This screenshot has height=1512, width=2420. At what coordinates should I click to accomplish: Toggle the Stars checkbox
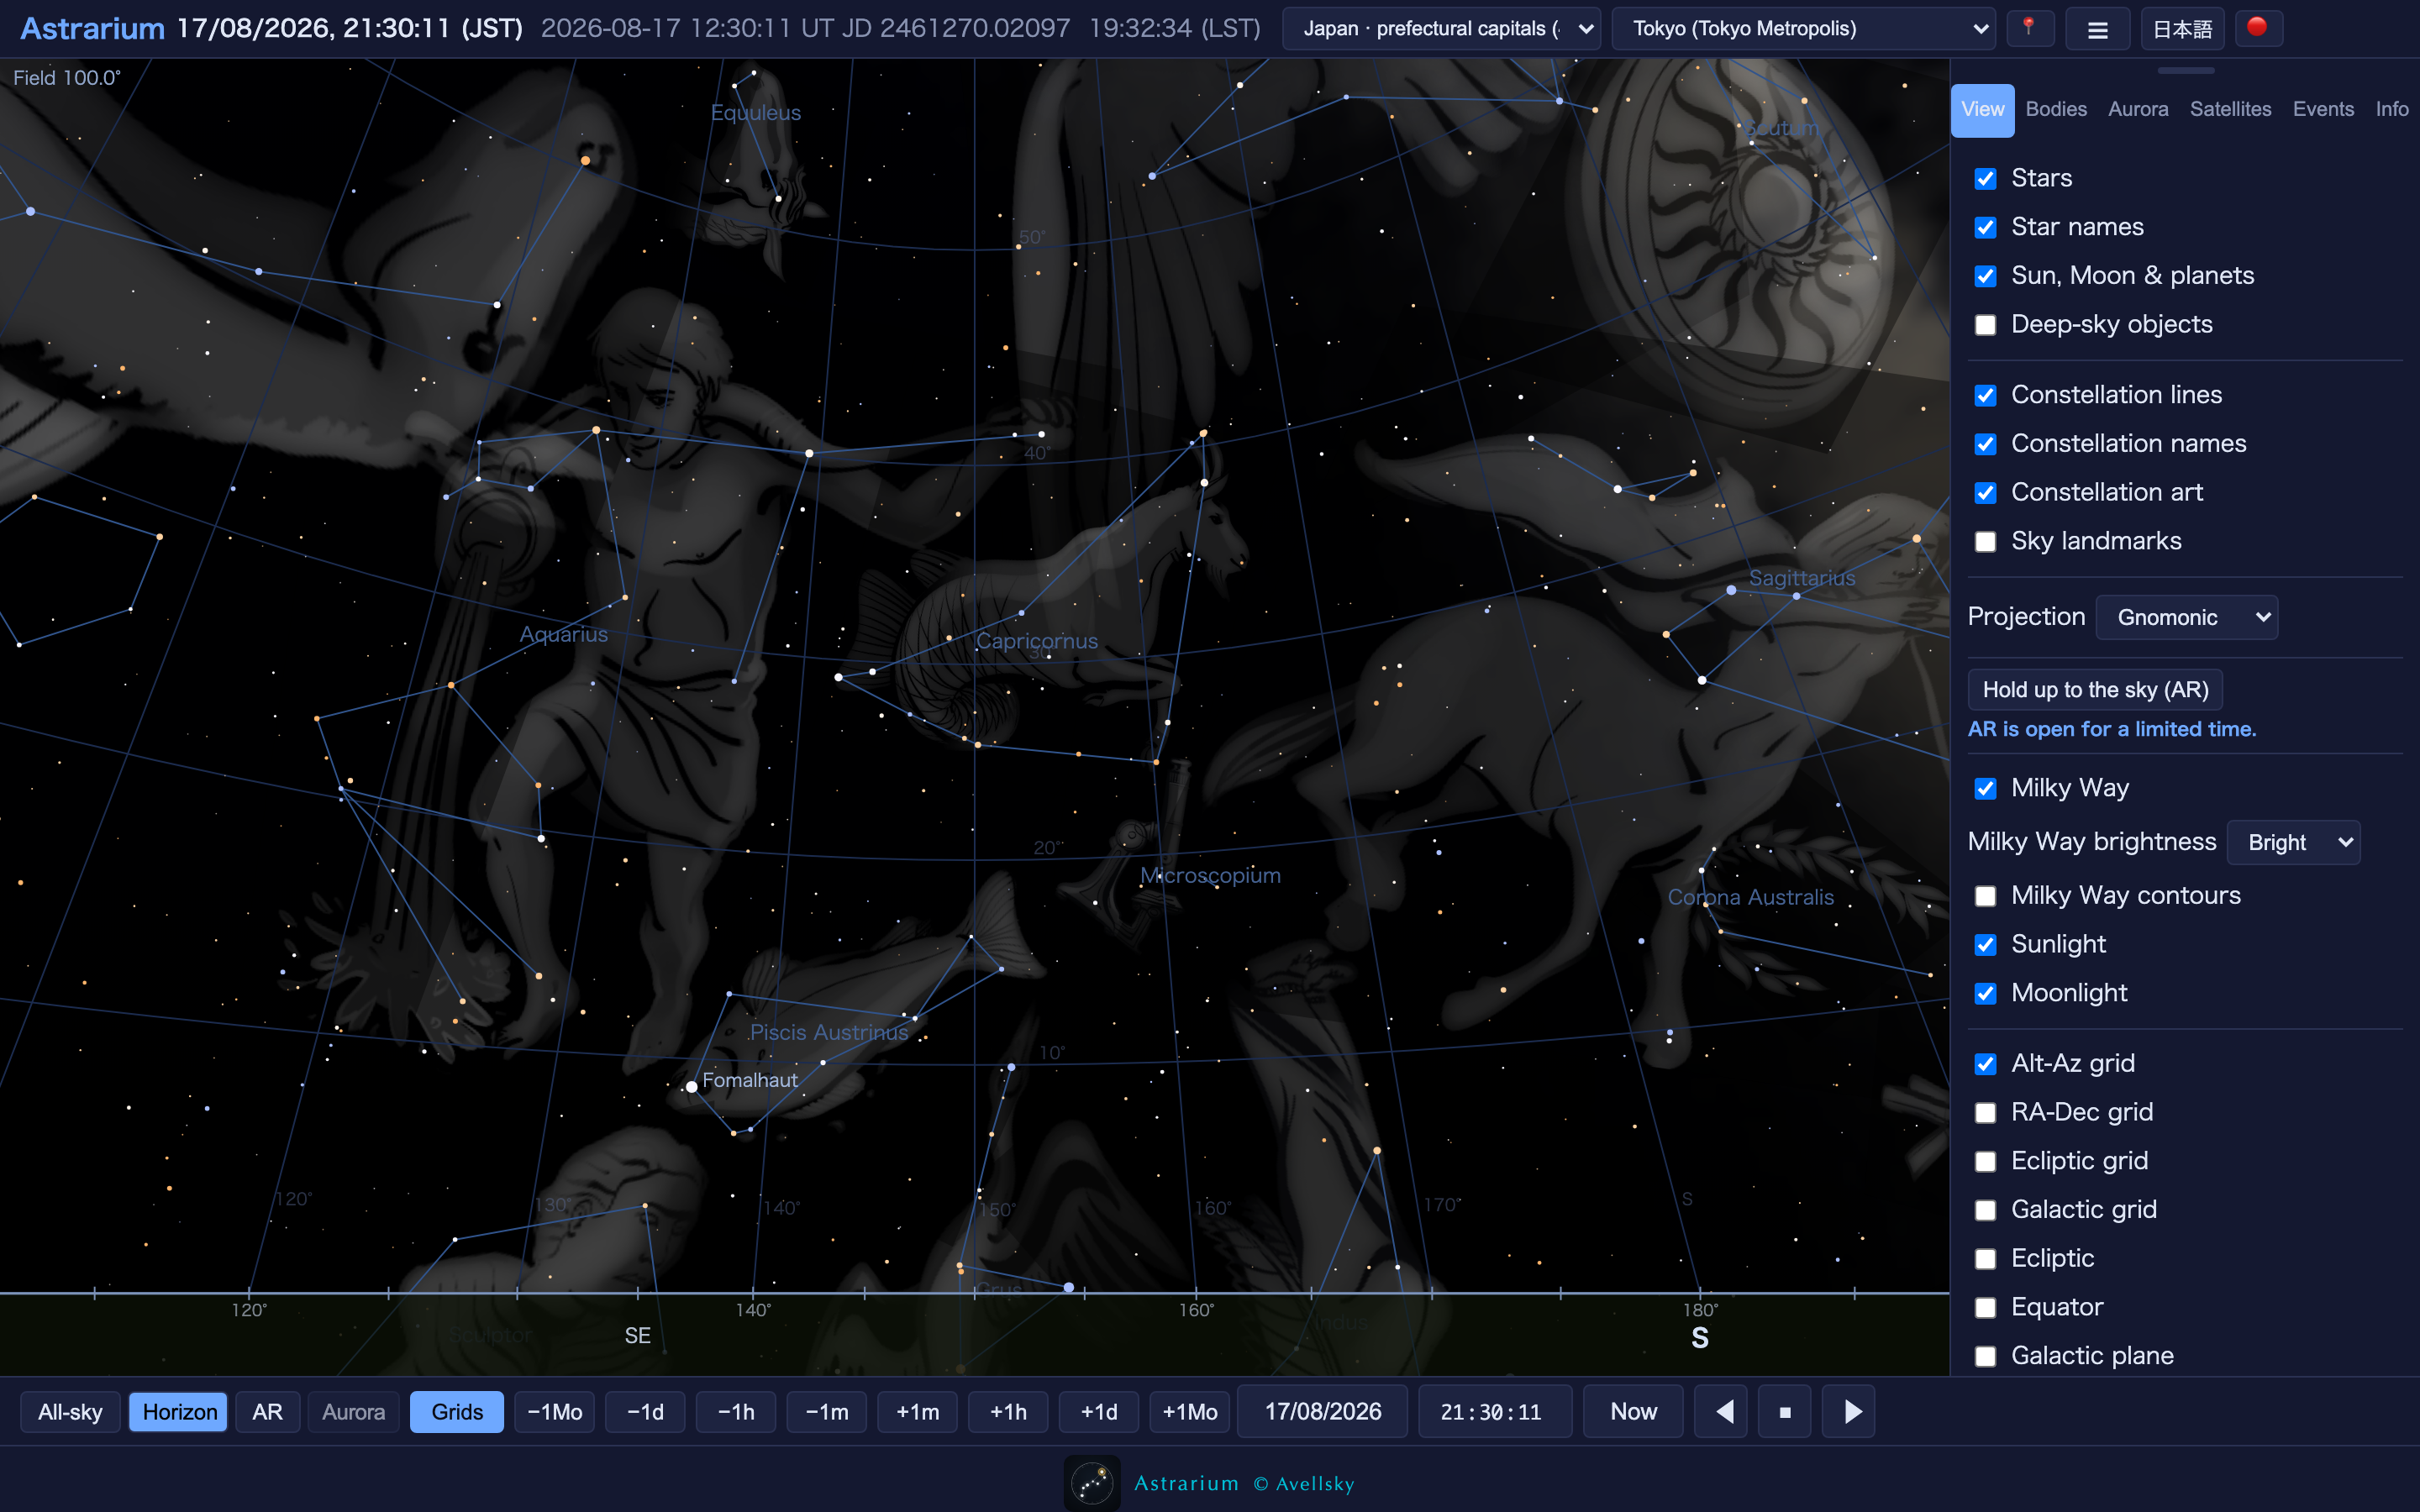click(1985, 178)
